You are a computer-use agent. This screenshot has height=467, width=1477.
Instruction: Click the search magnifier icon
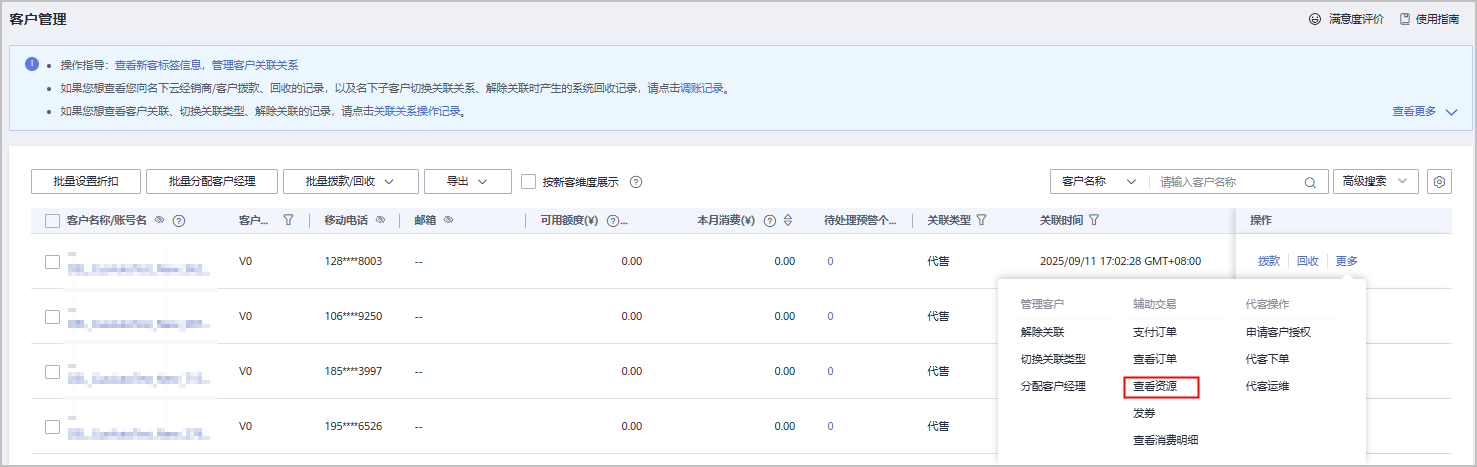(1309, 182)
